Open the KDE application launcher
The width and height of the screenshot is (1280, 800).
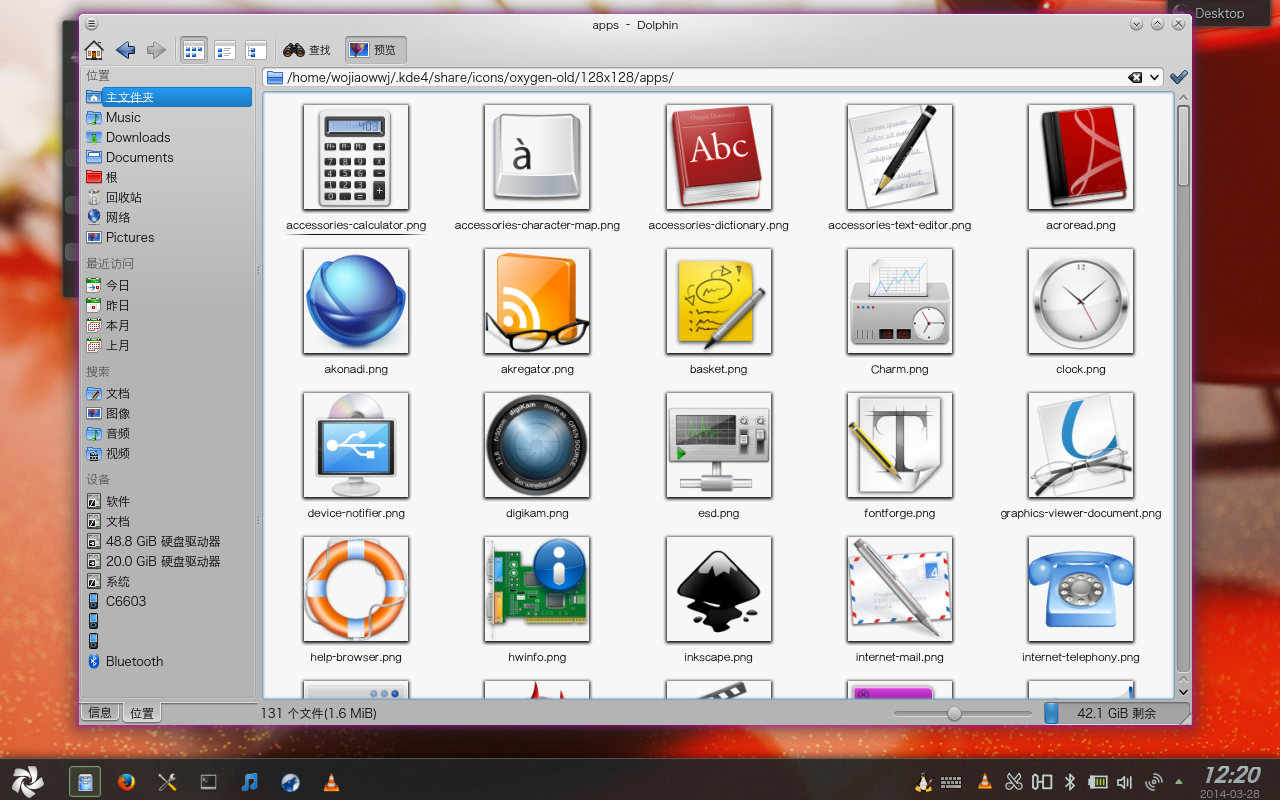[x=28, y=781]
